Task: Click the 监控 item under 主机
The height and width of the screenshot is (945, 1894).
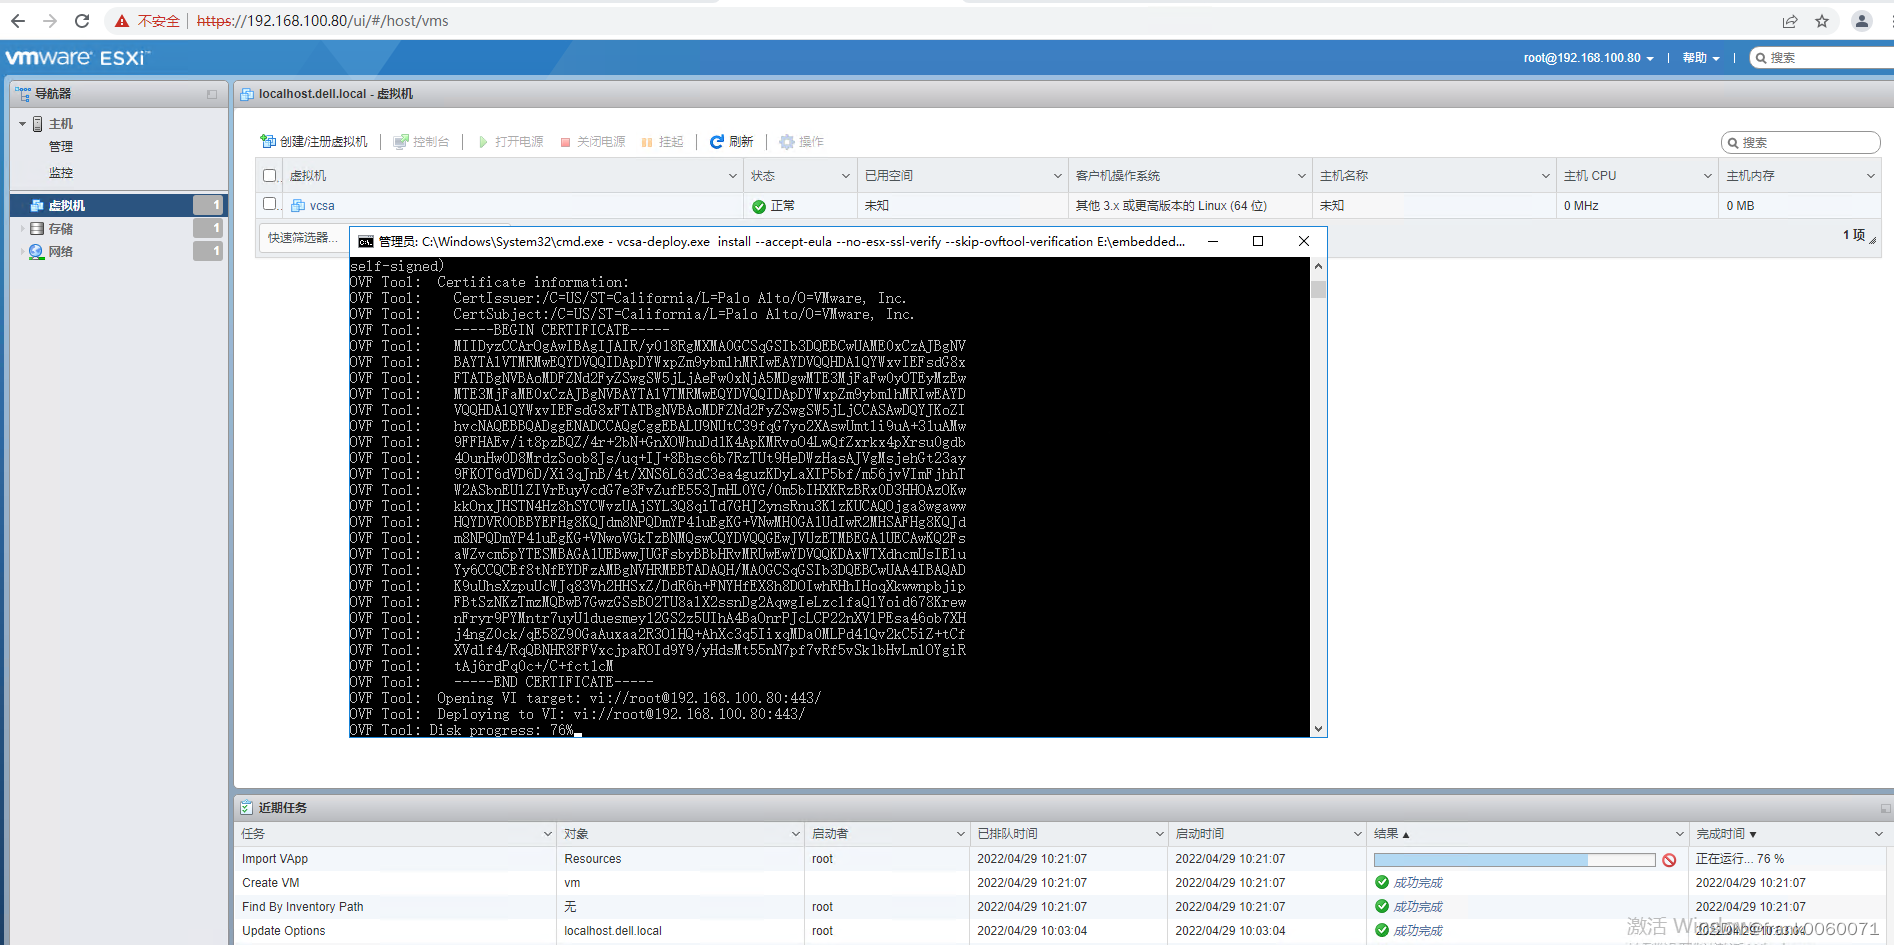Action: pos(61,172)
